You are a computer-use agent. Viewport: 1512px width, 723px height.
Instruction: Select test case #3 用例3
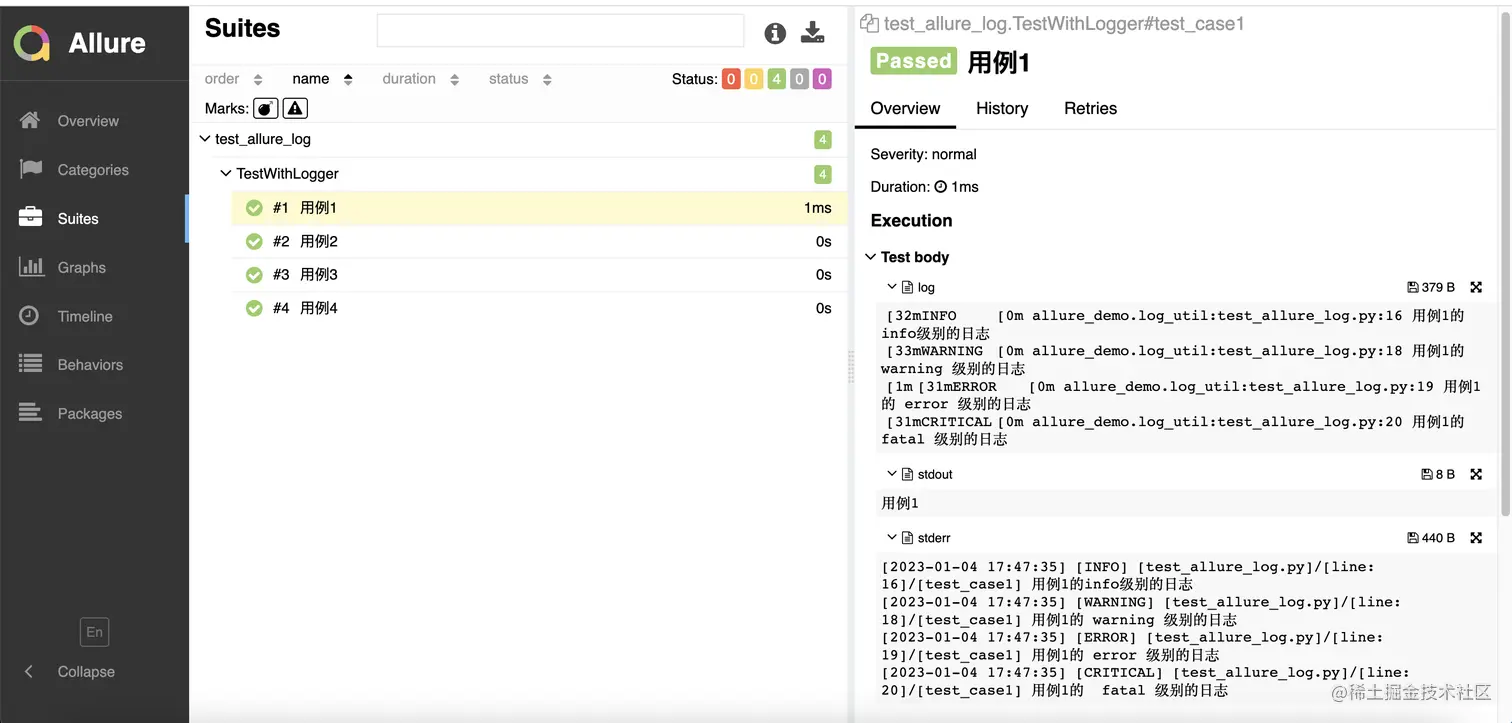(539, 274)
